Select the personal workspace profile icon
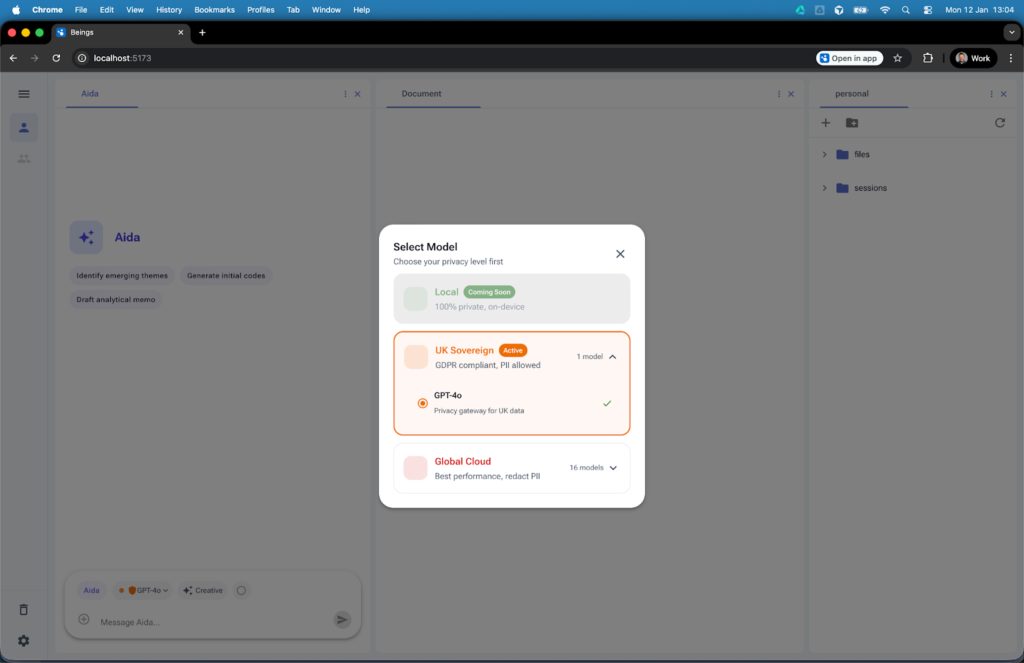The image size is (1024, 663). [x=24, y=127]
